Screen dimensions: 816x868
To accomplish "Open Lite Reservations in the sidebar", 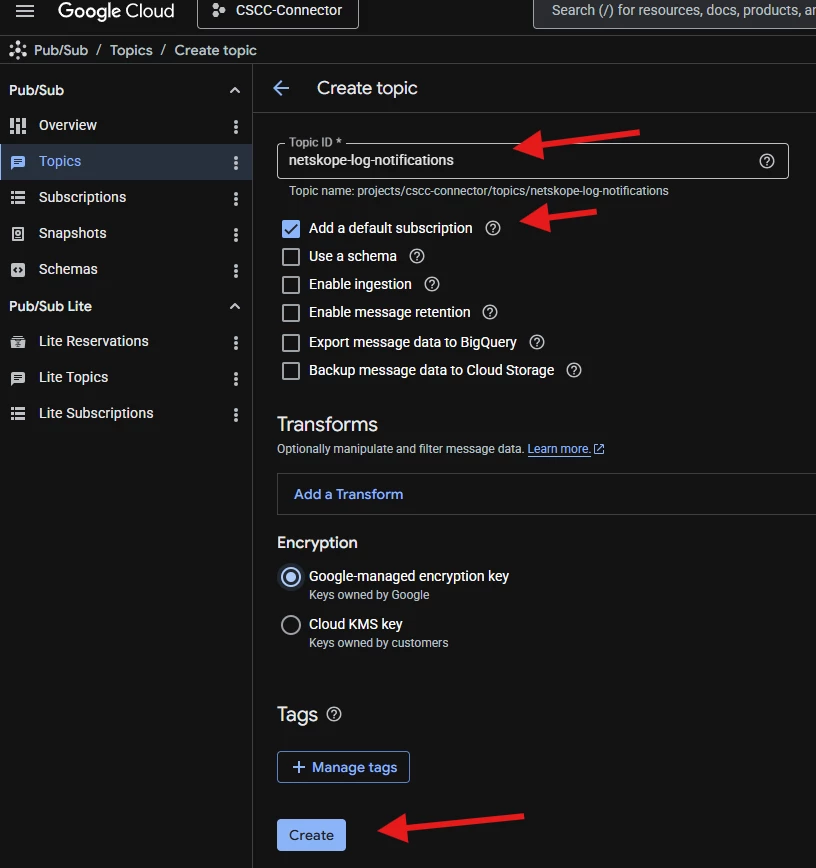I will (x=94, y=342).
